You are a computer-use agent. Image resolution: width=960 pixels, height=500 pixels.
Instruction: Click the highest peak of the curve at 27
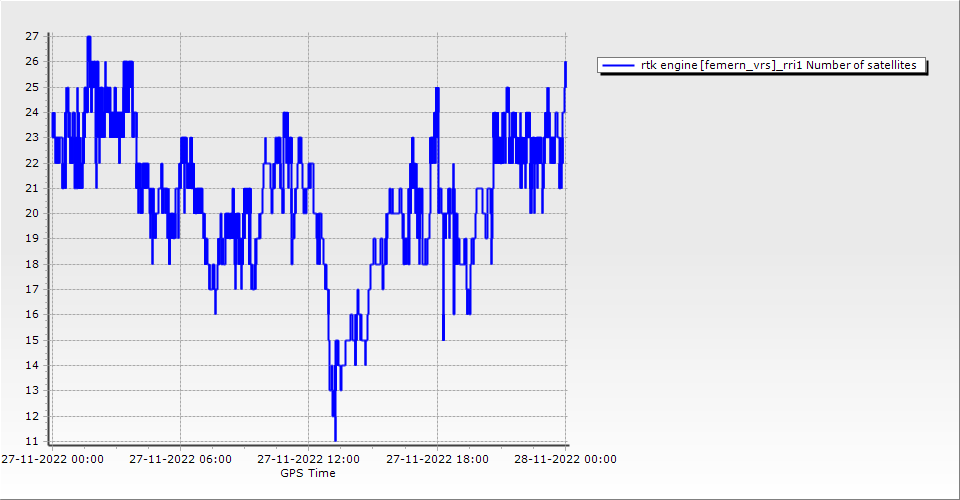pos(89,37)
